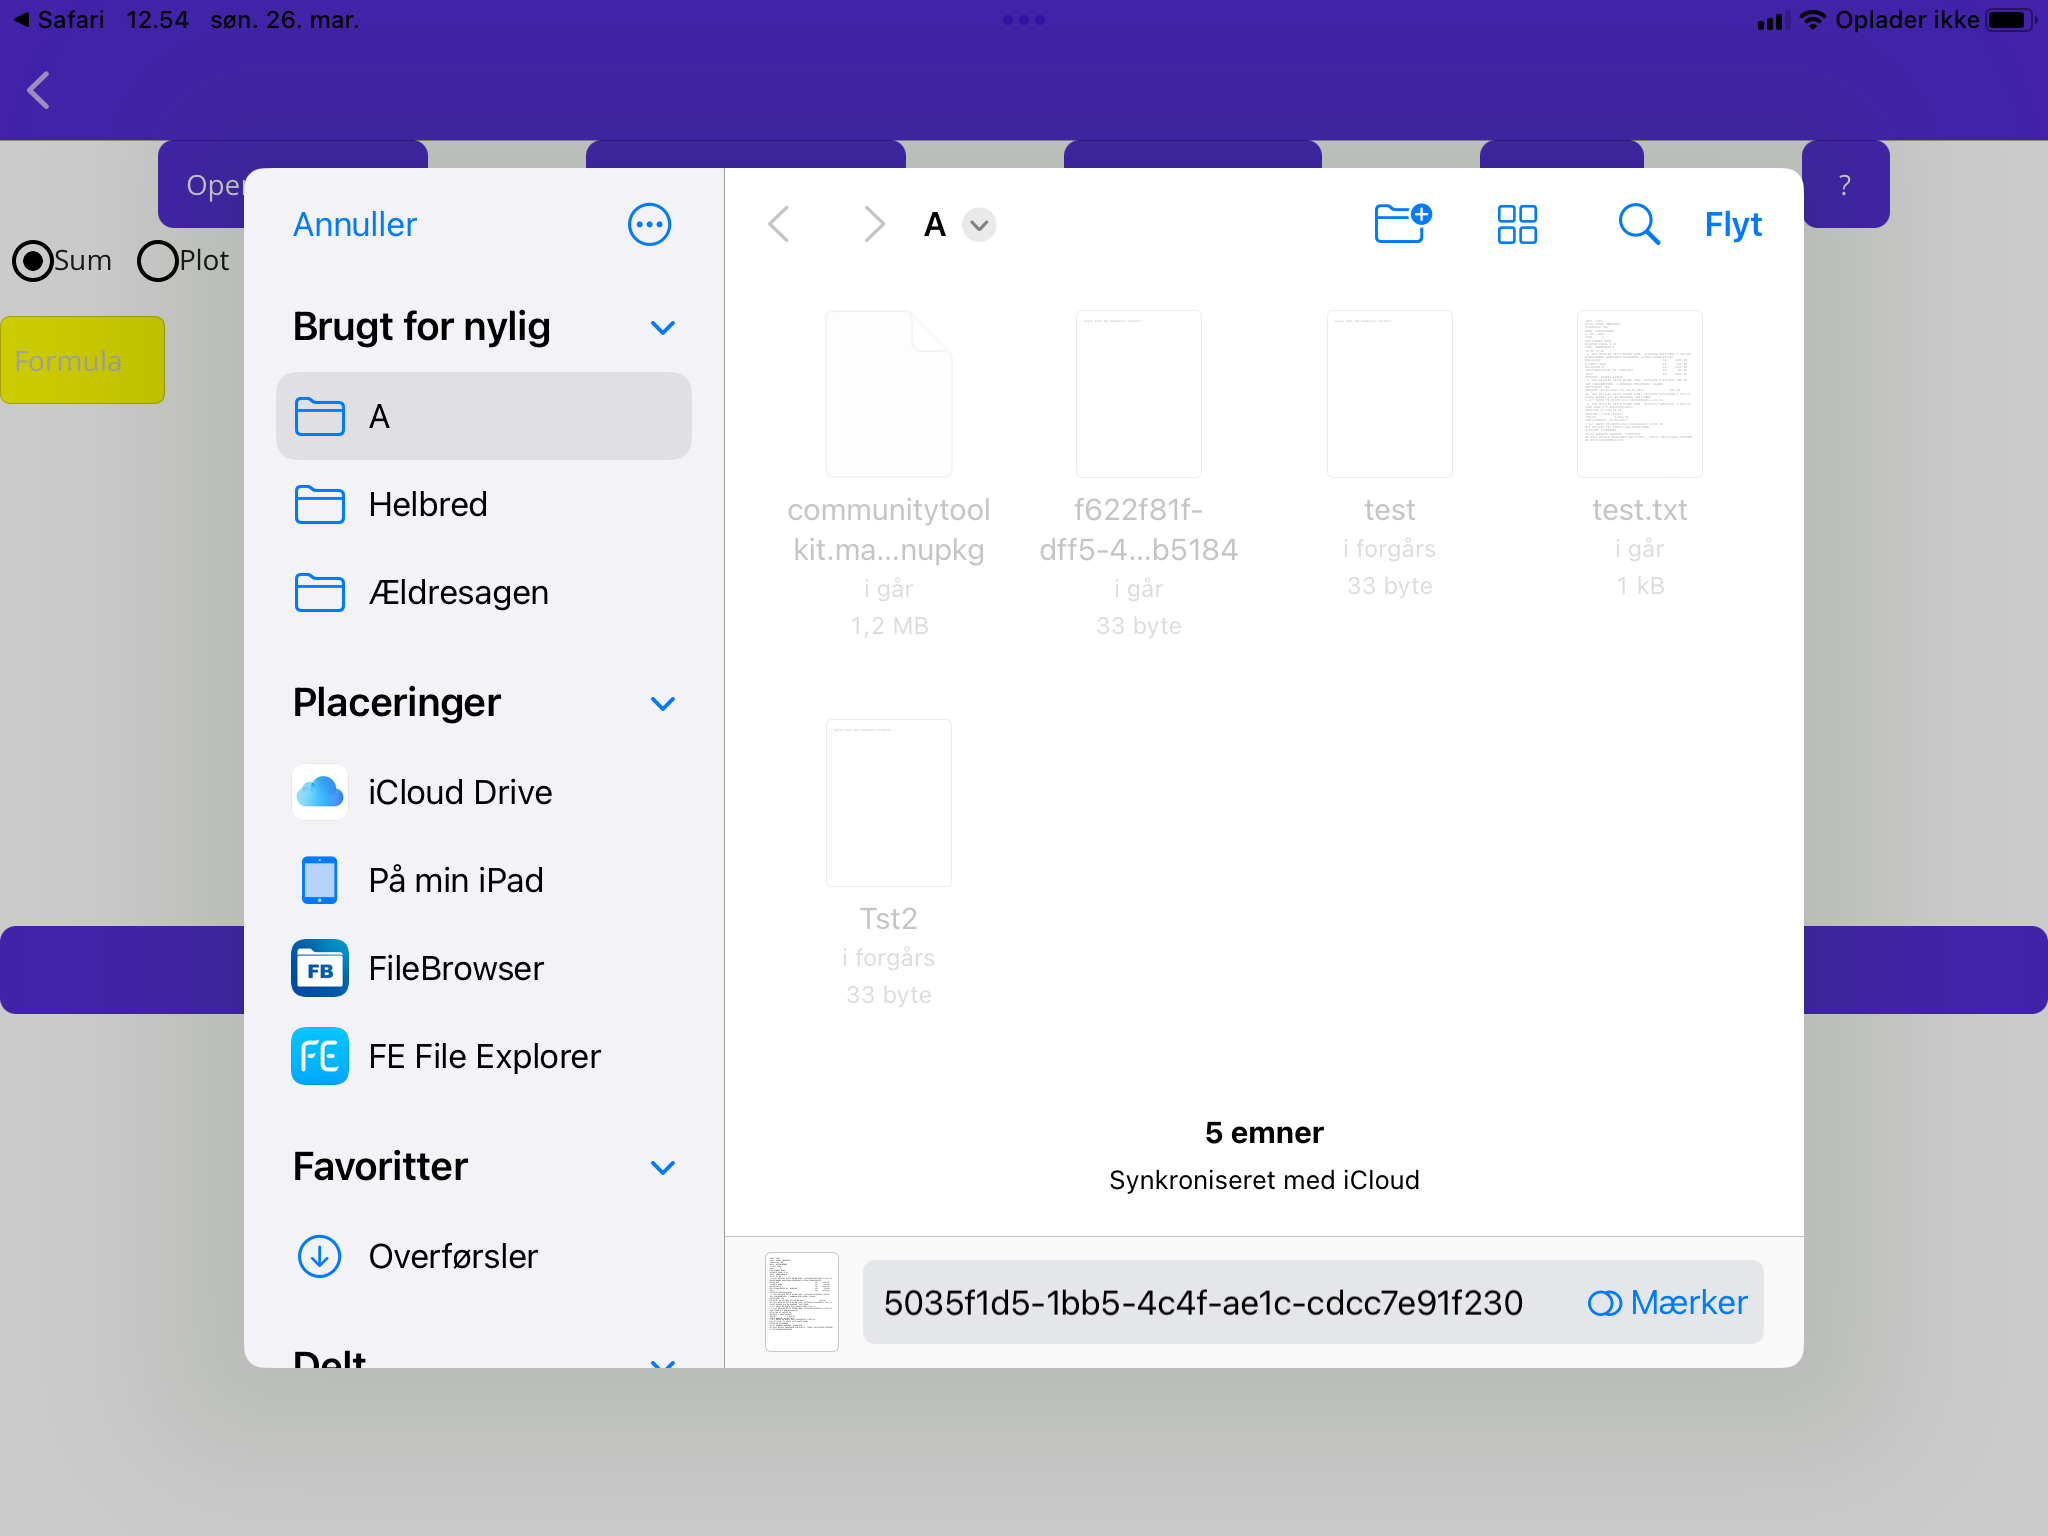Click the yellow Formula button
The width and height of the screenshot is (2048, 1536).
tap(83, 360)
